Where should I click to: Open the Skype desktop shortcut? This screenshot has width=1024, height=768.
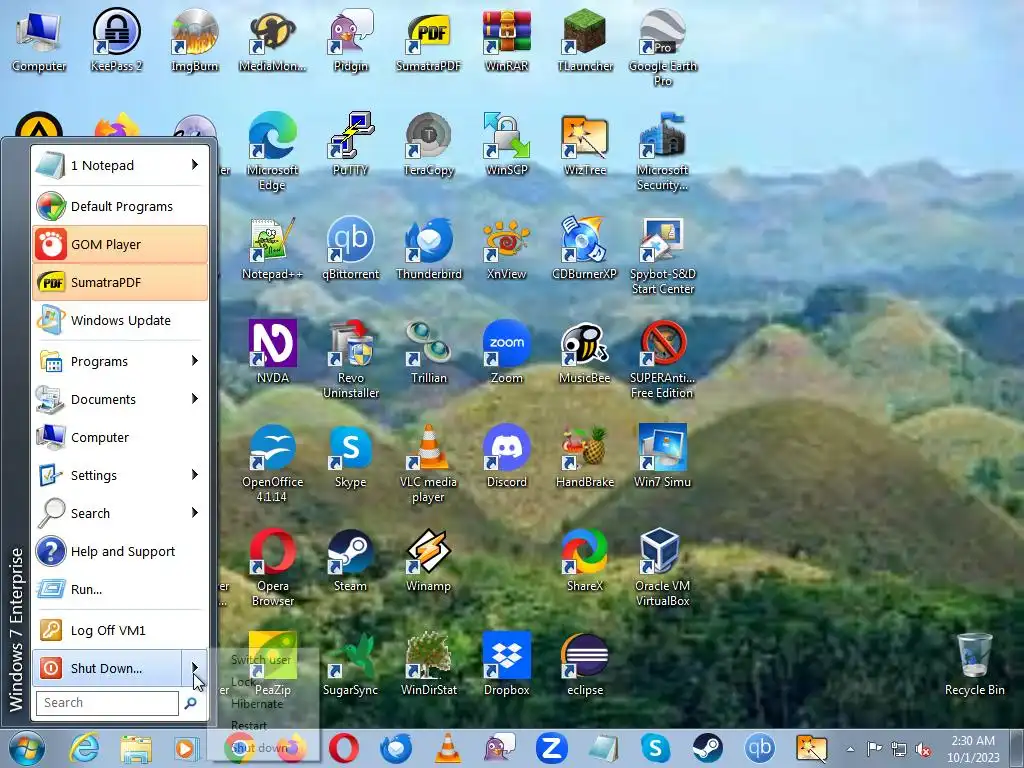pyautogui.click(x=351, y=456)
